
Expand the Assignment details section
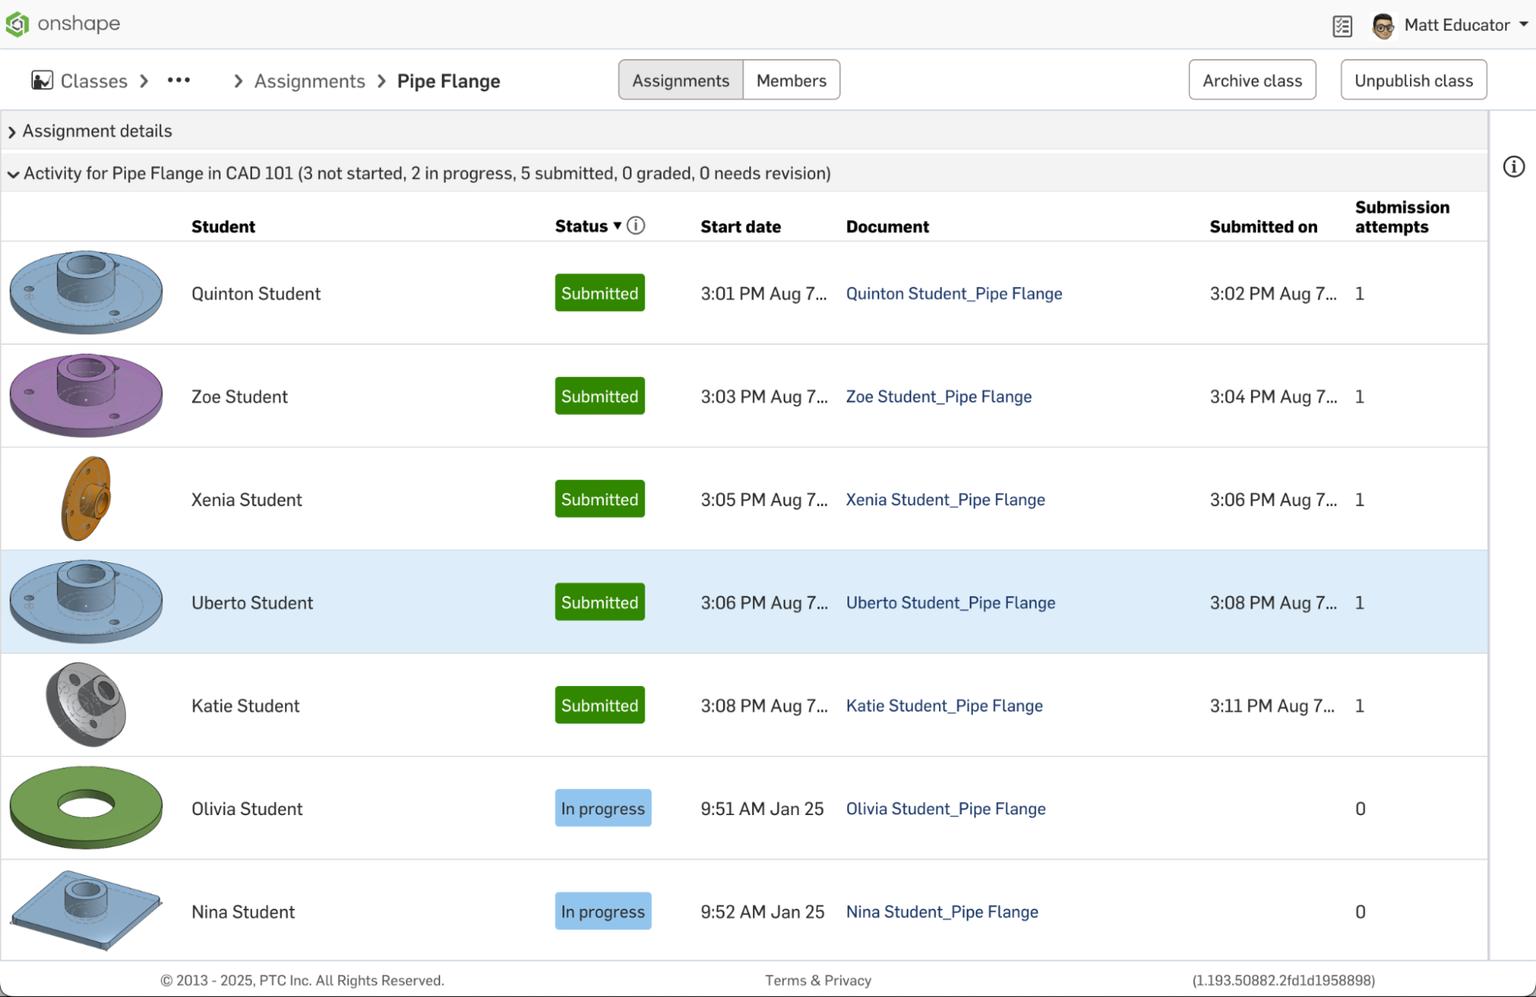[12, 132]
